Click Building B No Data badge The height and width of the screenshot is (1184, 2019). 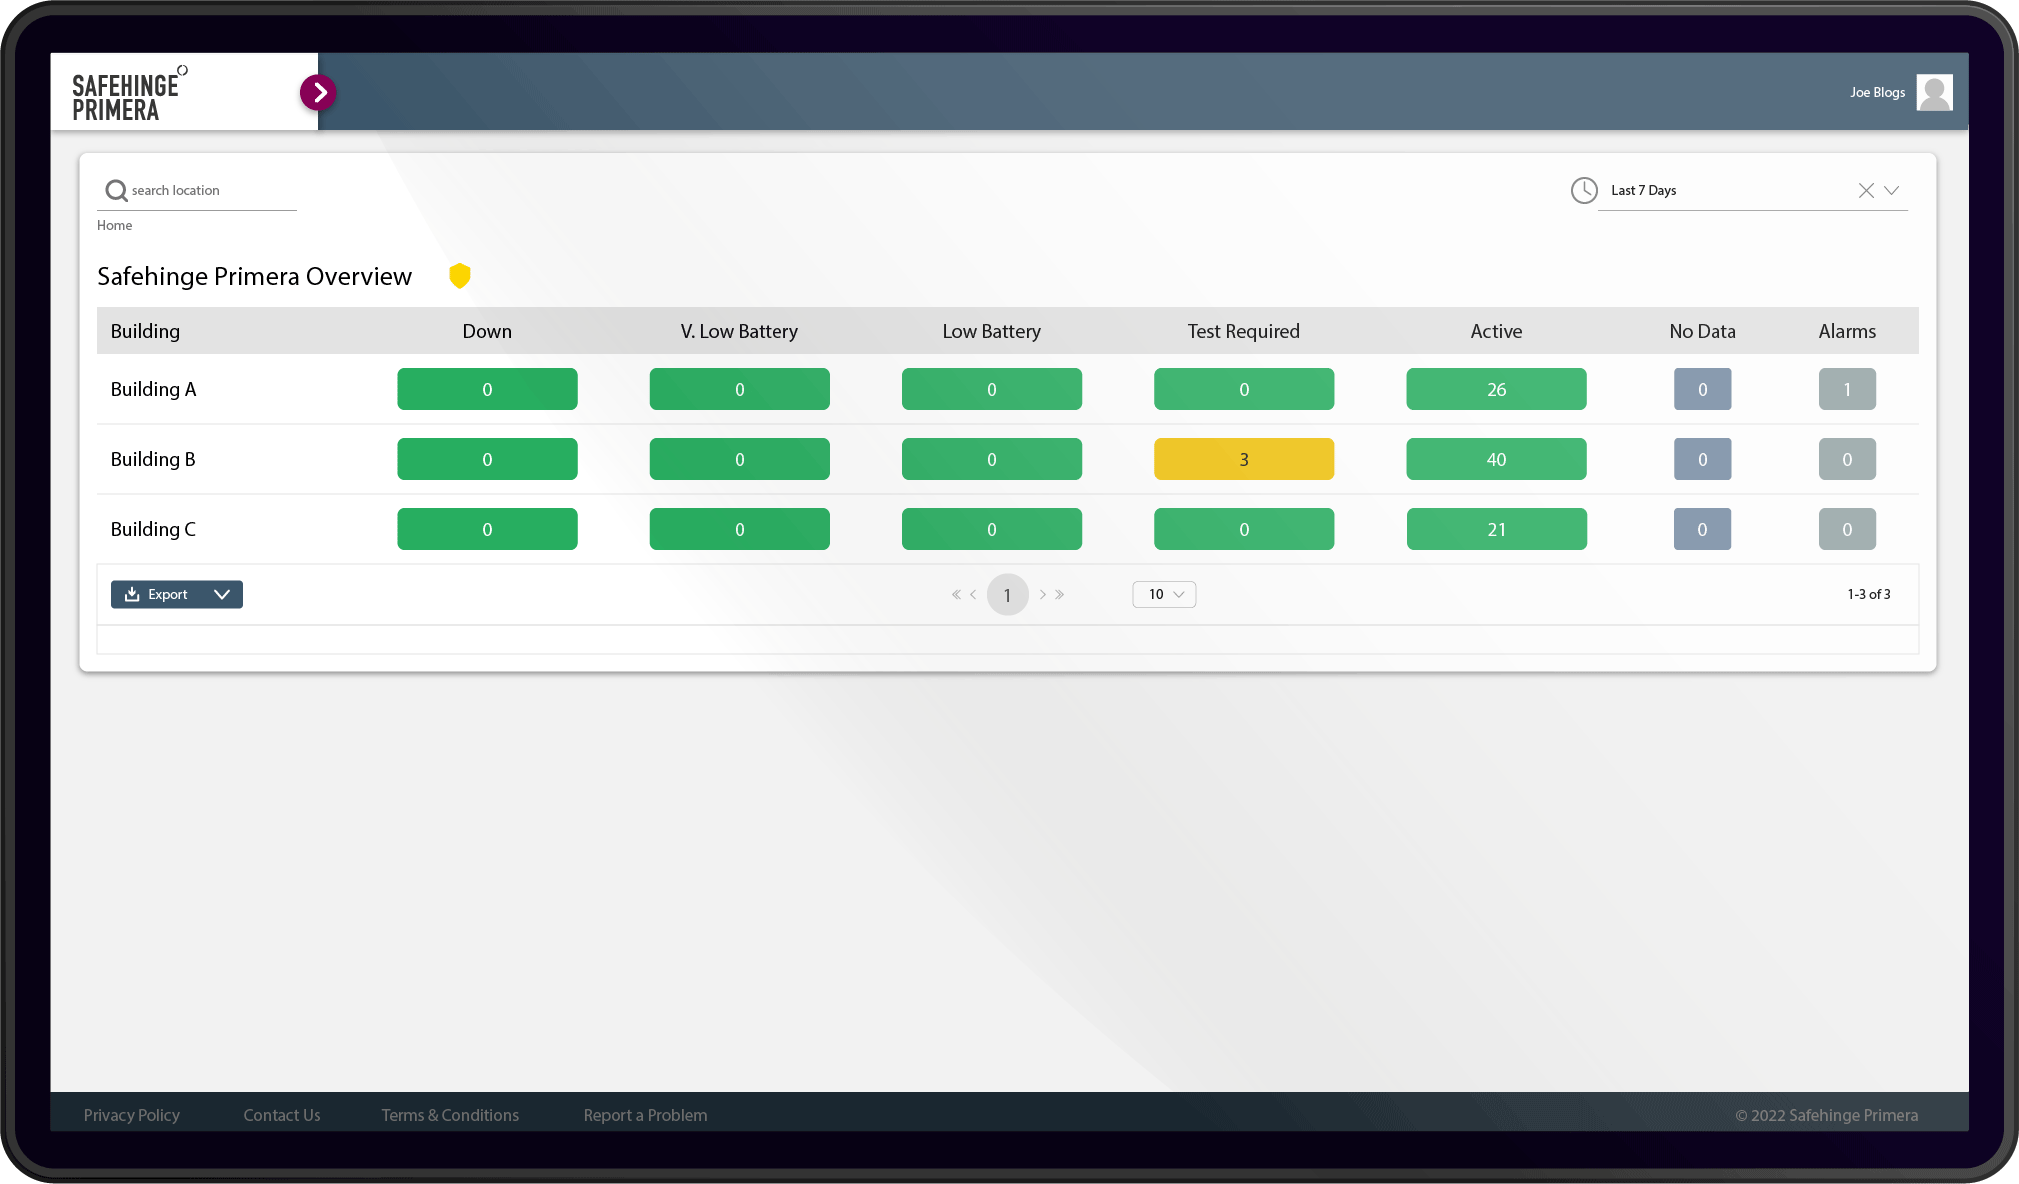click(x=1702, y=459)
